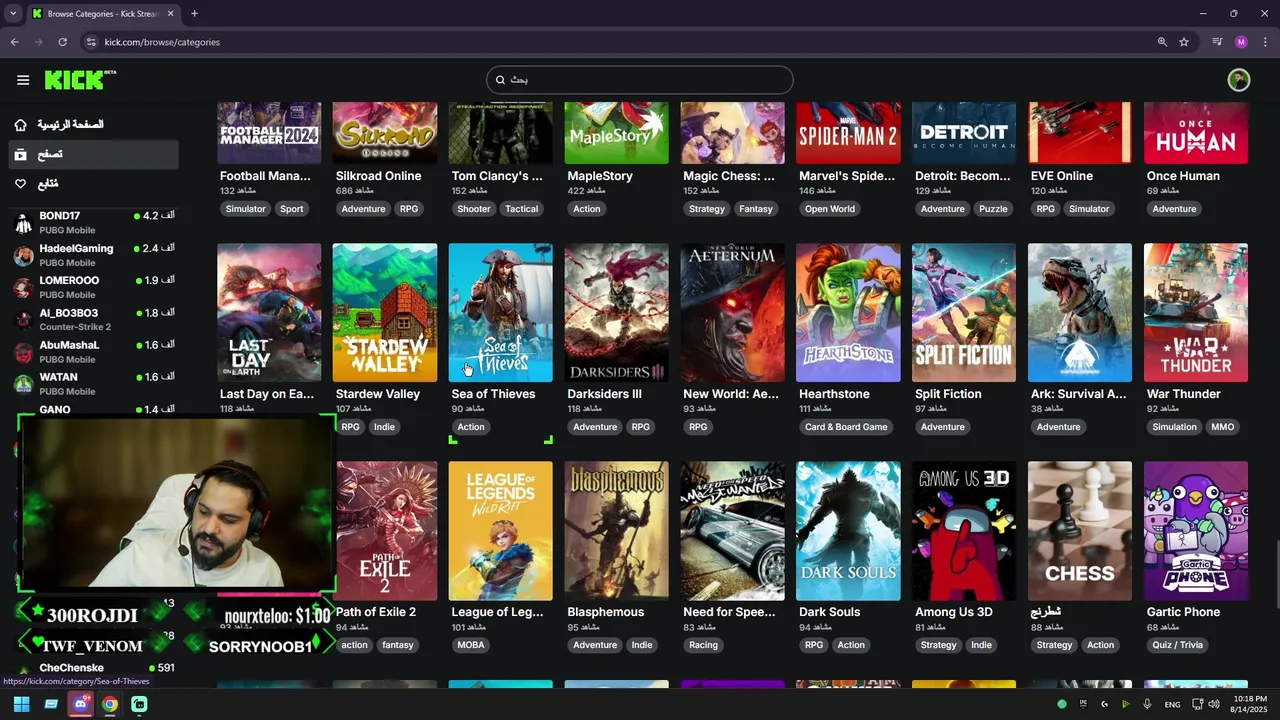1280x720 pixels.
Task: Open the user profile avatar
Action: pyautogui.click(x=1239, y=80)
